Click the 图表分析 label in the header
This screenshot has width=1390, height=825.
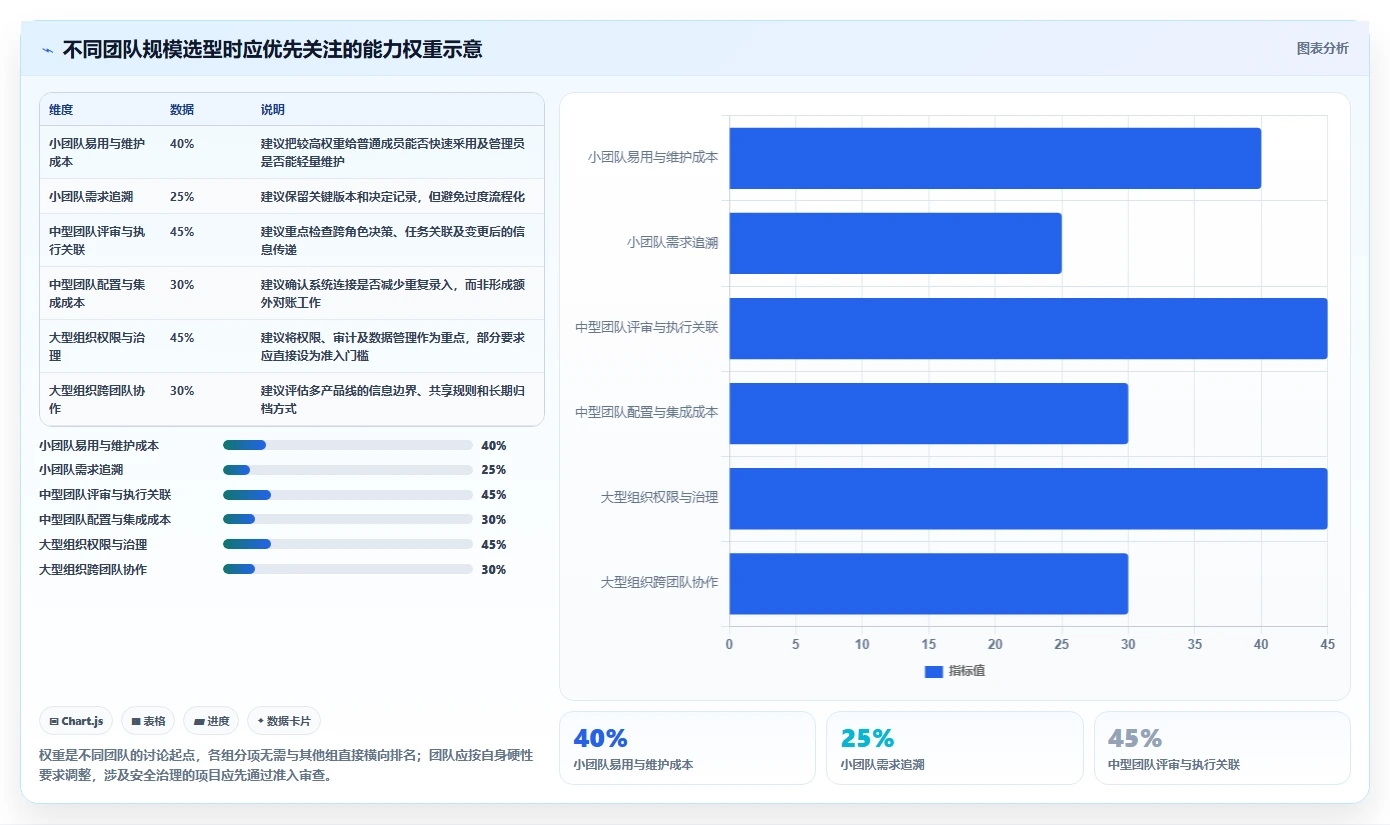point(1322,48)
